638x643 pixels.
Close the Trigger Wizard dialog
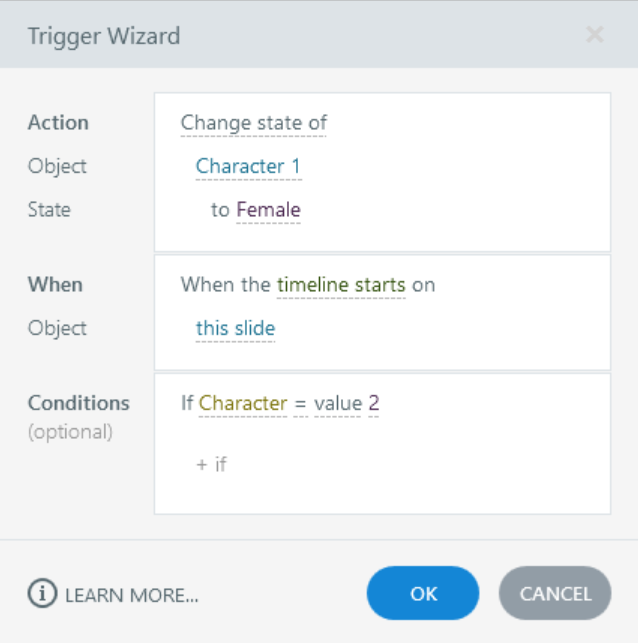tap(594, 35)
